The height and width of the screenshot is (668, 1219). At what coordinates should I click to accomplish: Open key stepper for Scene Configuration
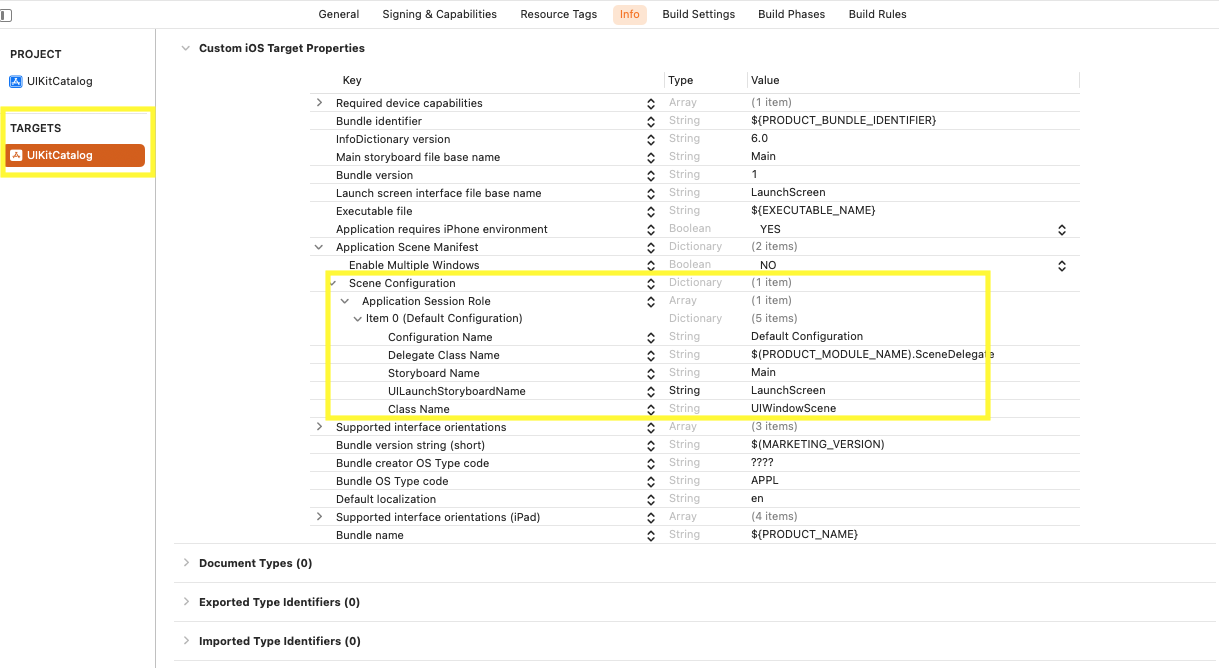point(651,283)
